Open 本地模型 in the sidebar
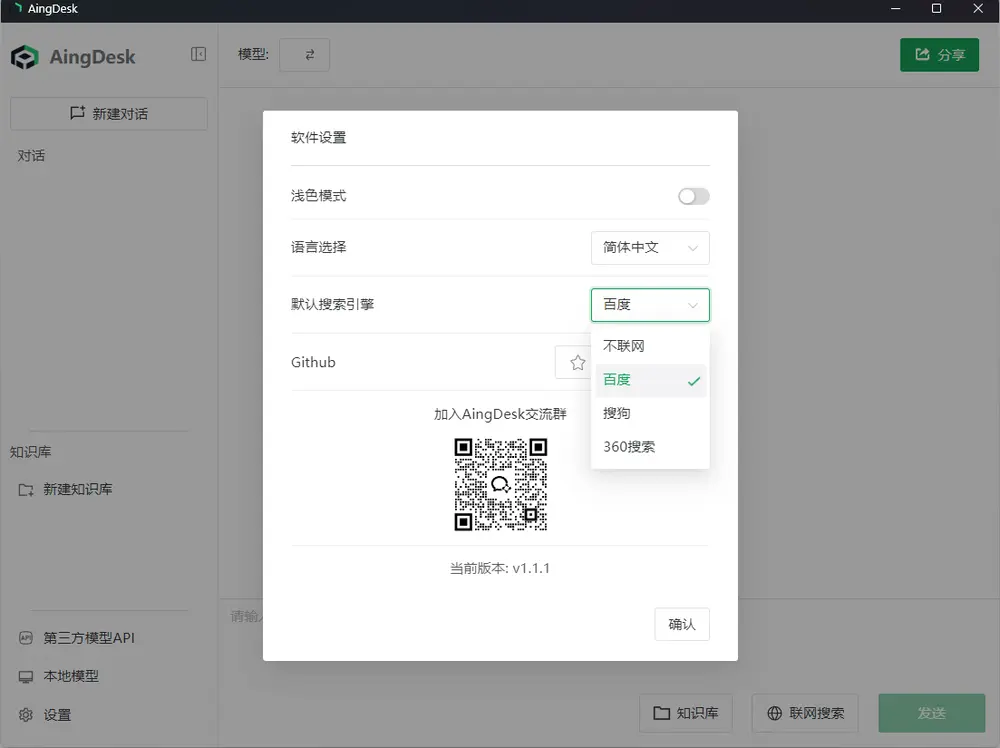 [x=70, y=676]
